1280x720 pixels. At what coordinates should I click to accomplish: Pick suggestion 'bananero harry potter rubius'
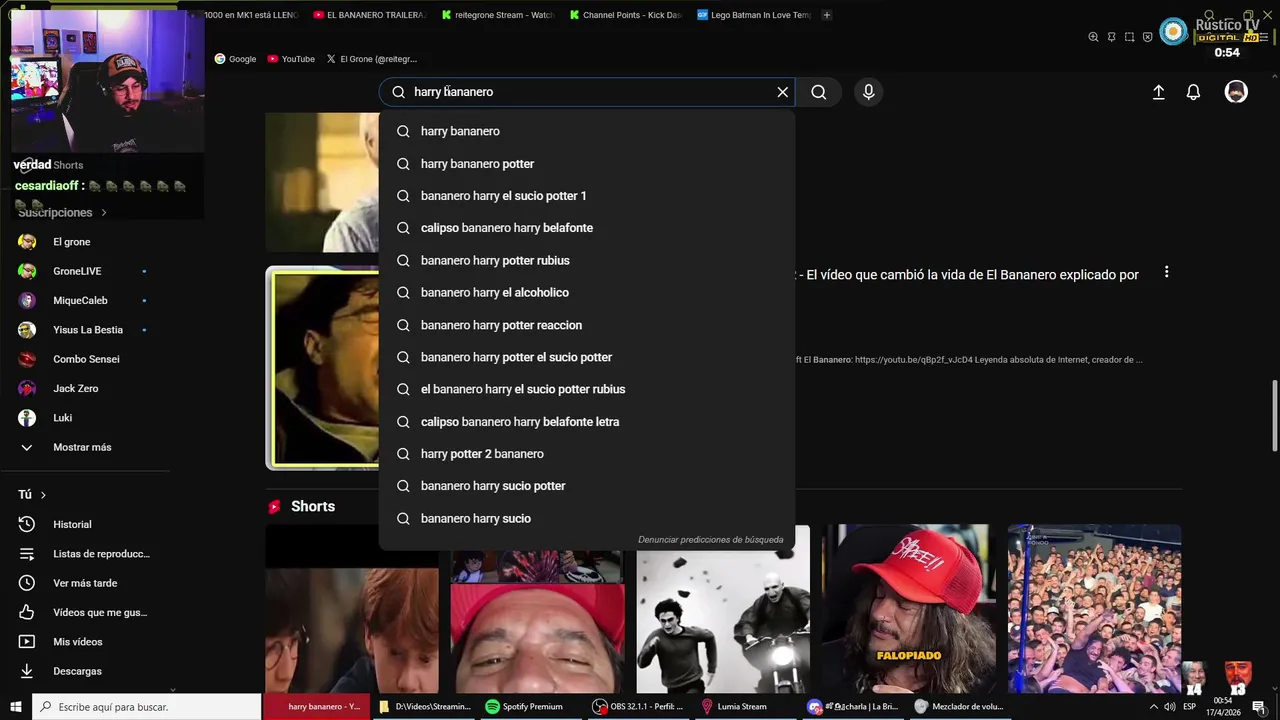click(587, 260)
